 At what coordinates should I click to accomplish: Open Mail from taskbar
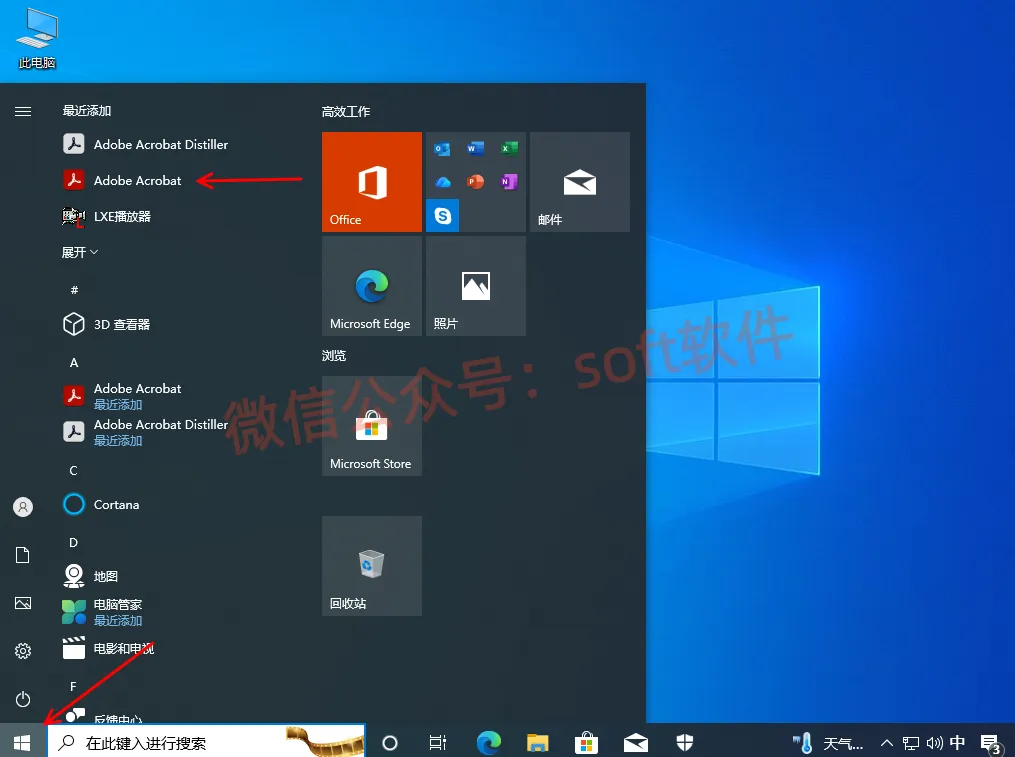pyautogui.click(x=636, y=743)
